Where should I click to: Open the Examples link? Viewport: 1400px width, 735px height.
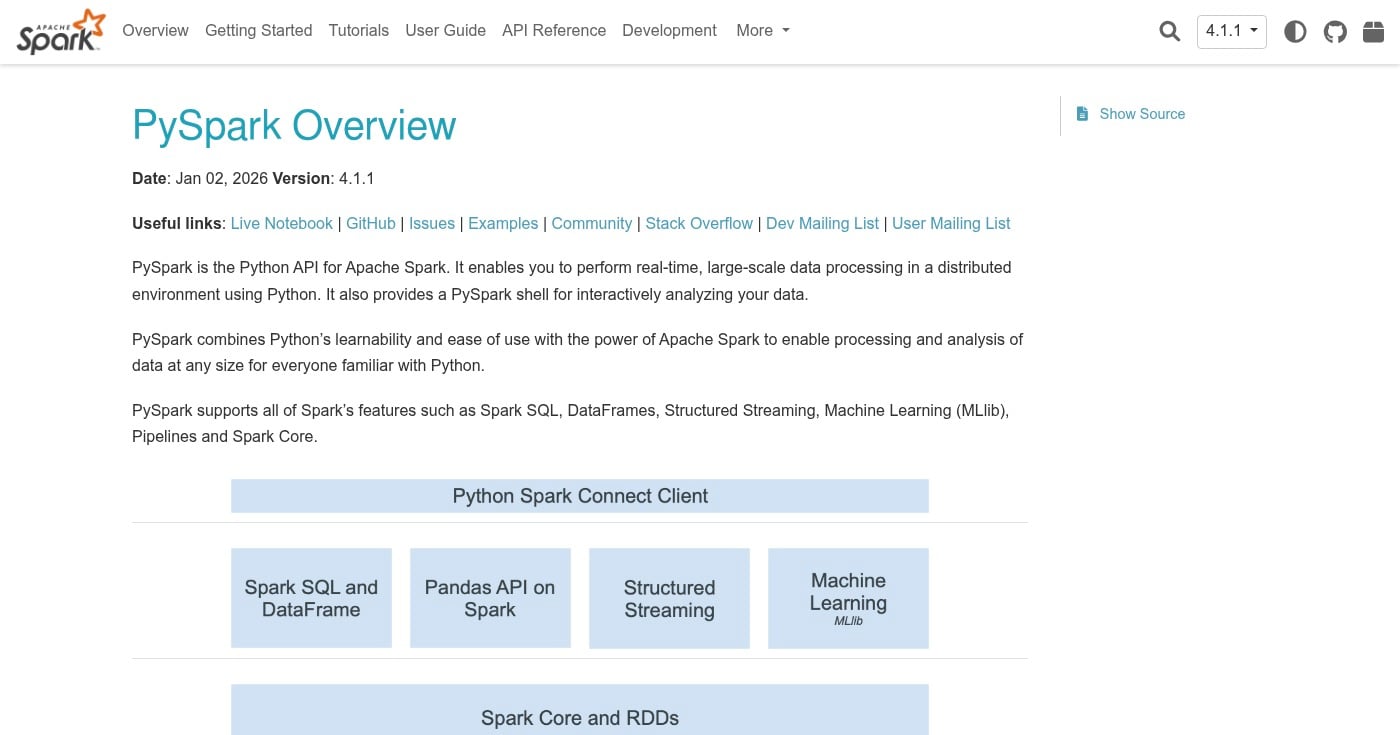(503, 224)
